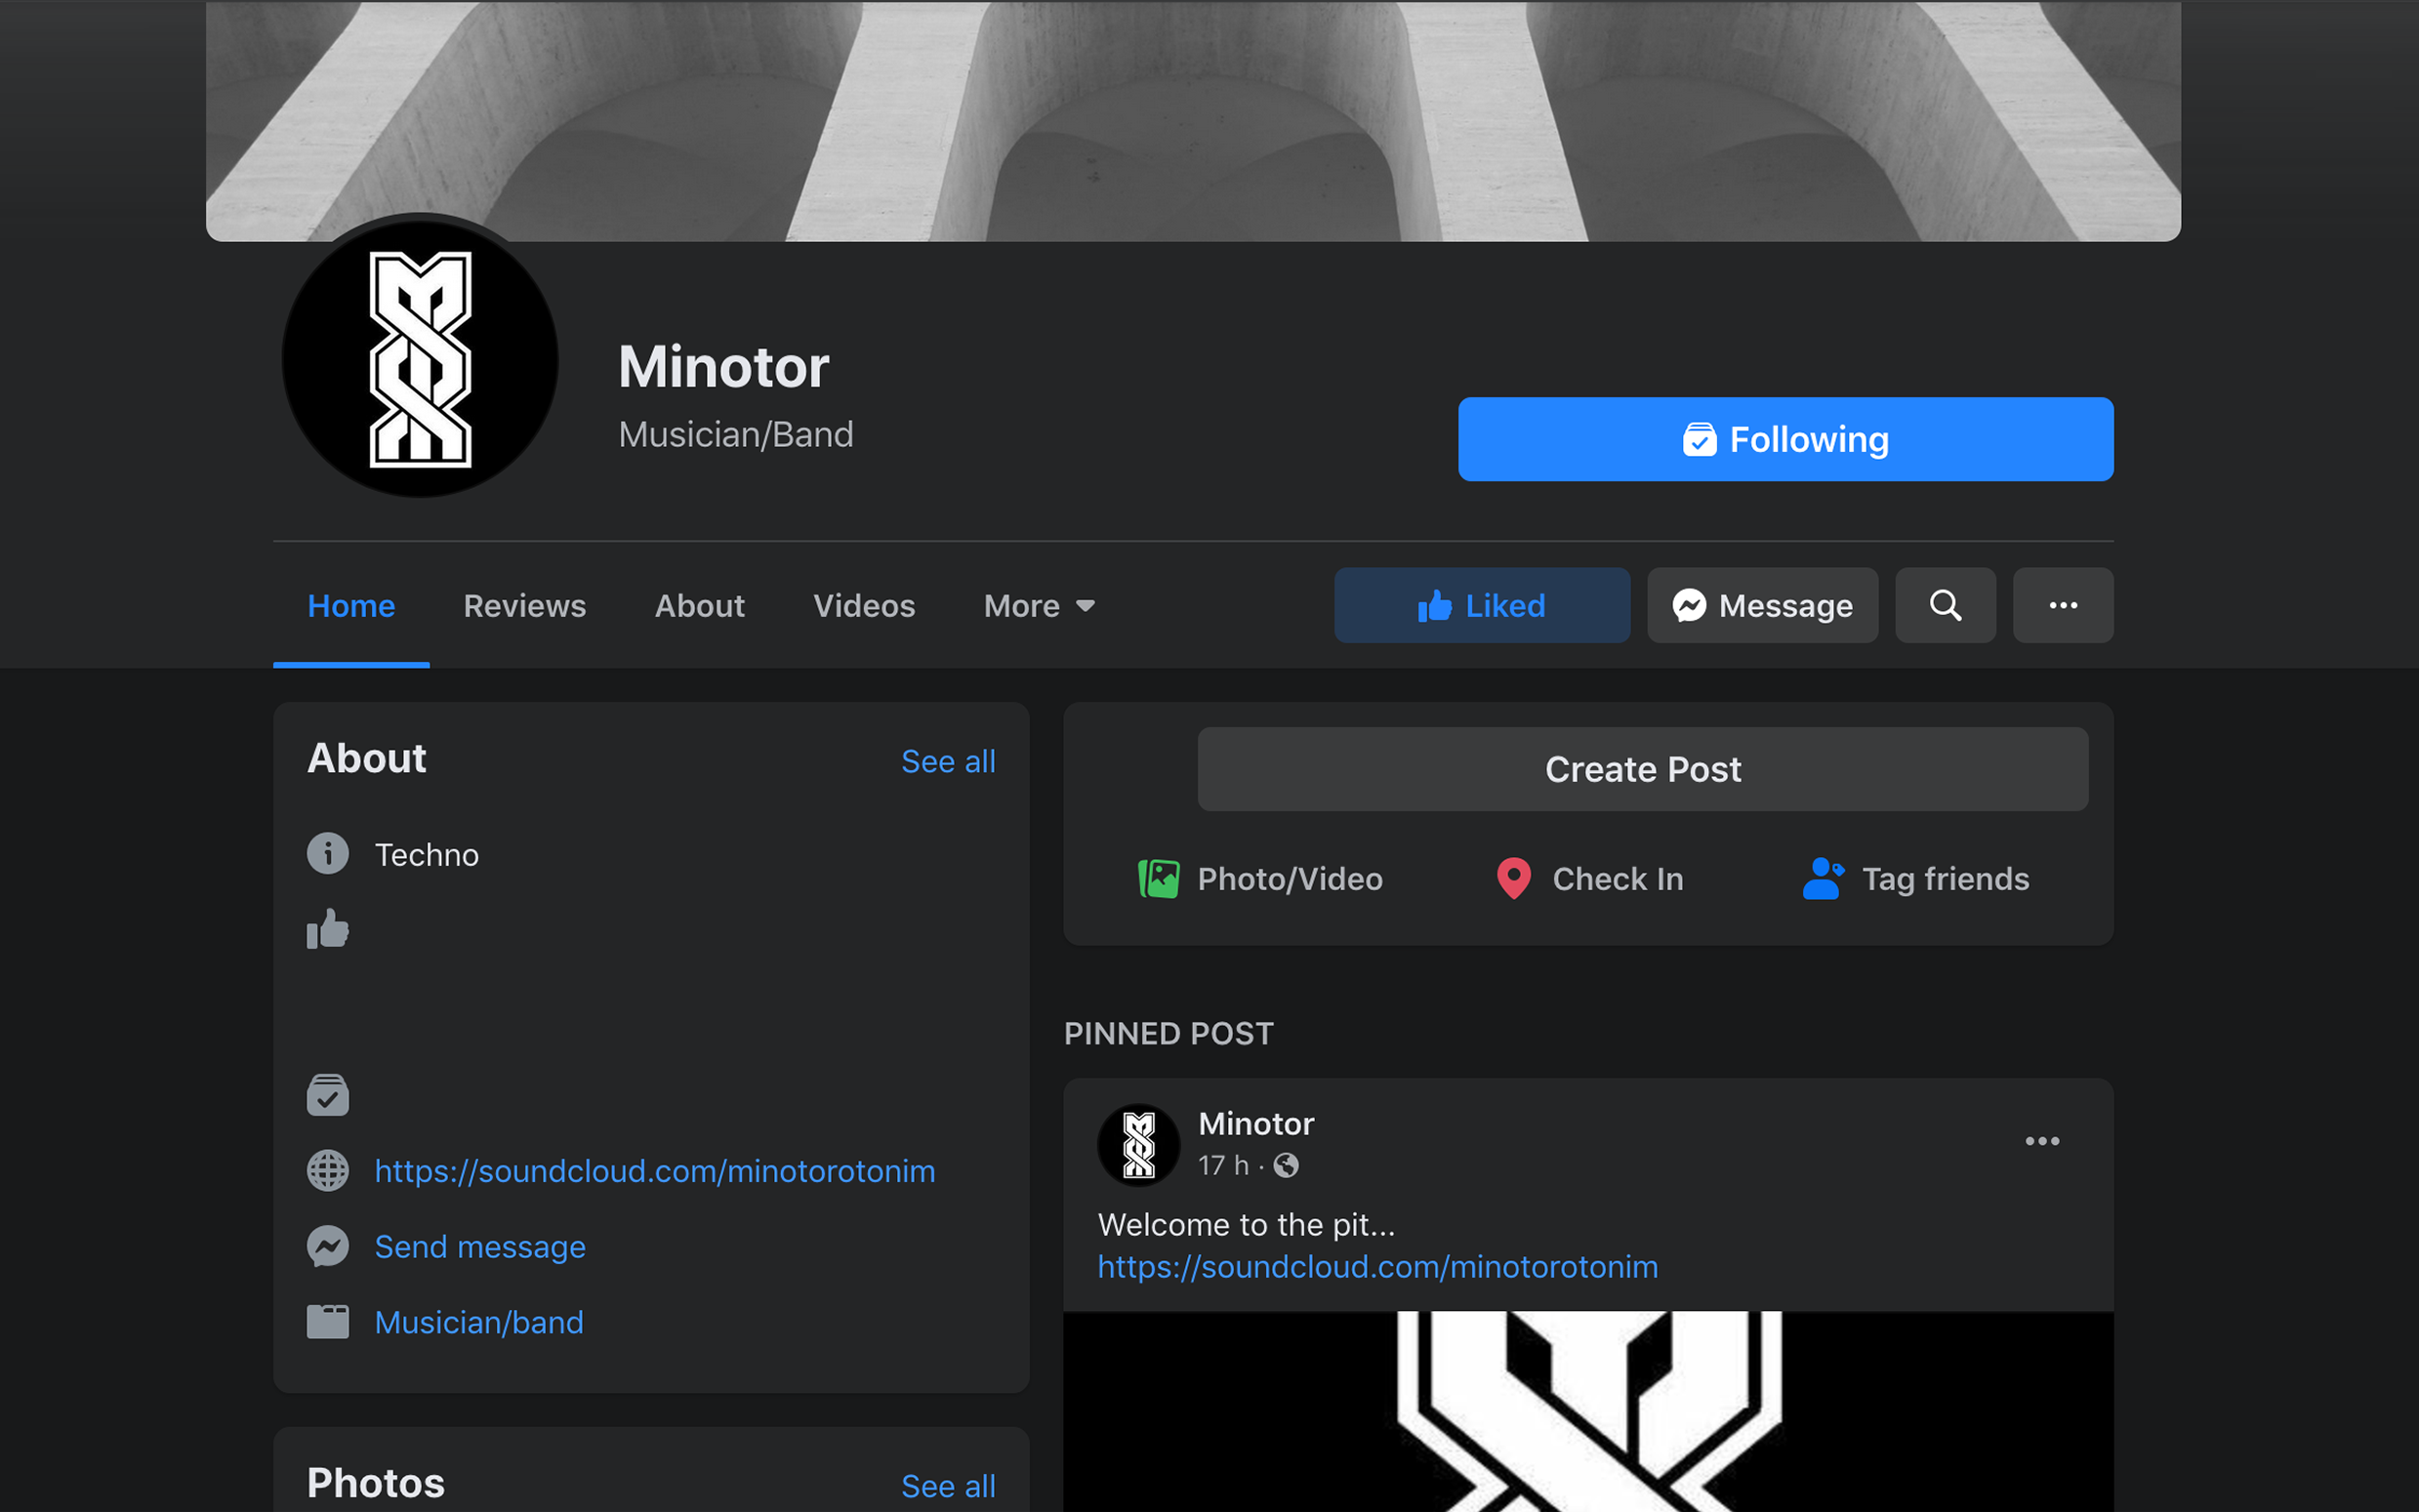Click the red Check In pin icon
This screenshot has width=2419, height=1512.
[1512, 878]
